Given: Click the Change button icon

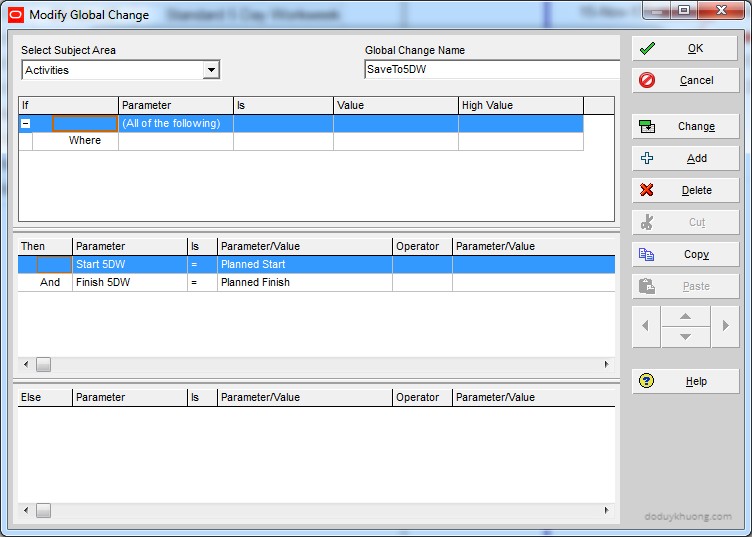Looking at the screenshot, I should [647, 126].
